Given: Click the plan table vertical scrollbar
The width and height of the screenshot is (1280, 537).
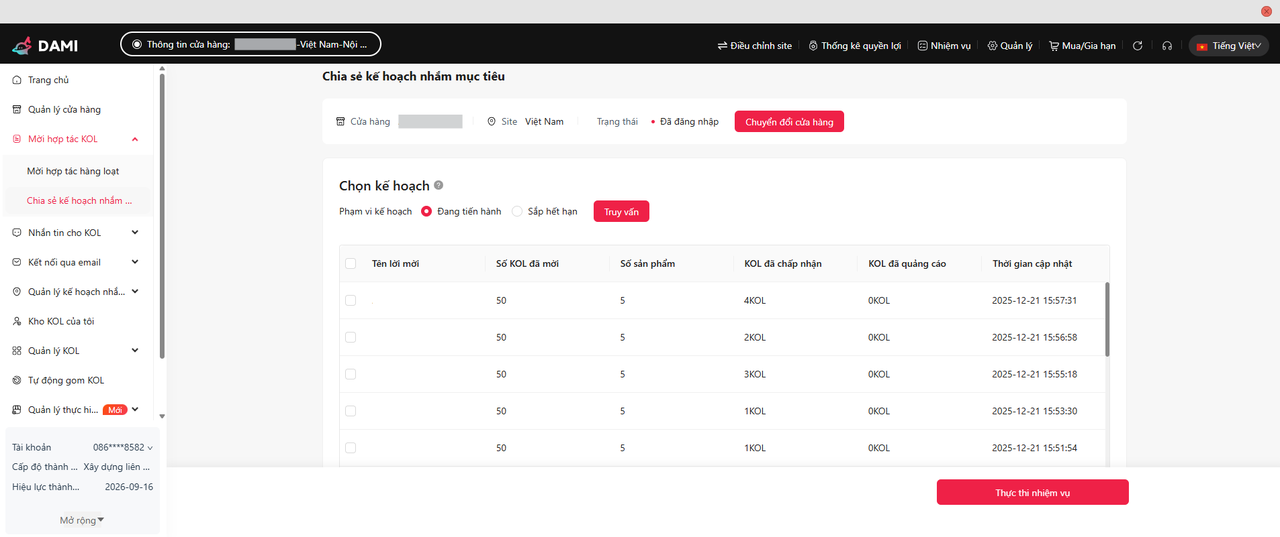Looking at the screenshot, I should [1106, 320].
